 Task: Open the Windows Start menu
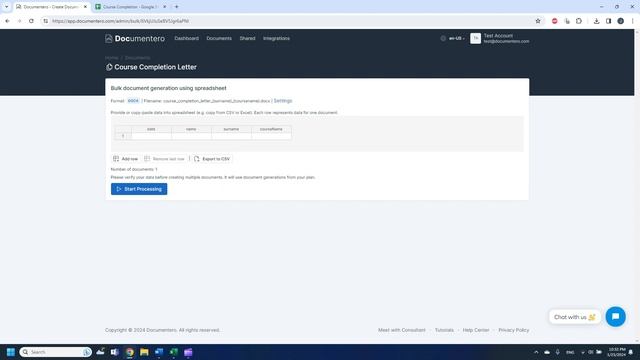tap(11, 352)
